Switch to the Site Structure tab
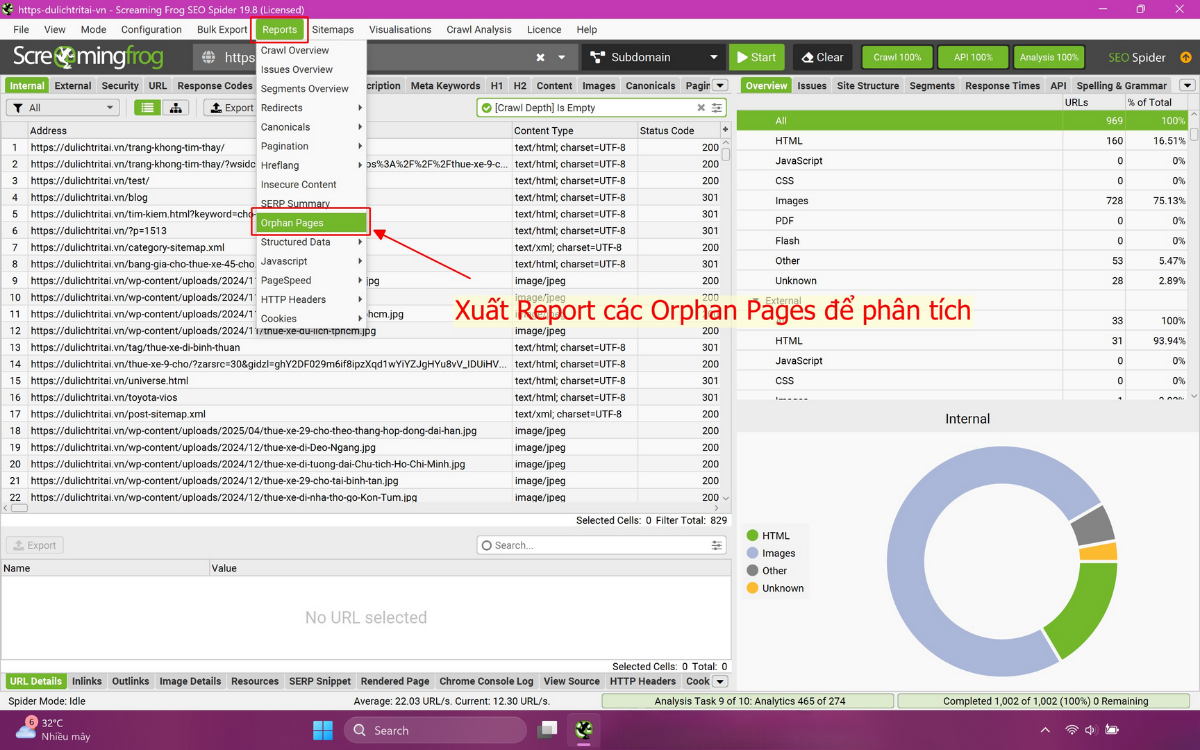Viewport: 1200px width, 750px height. 867,85
